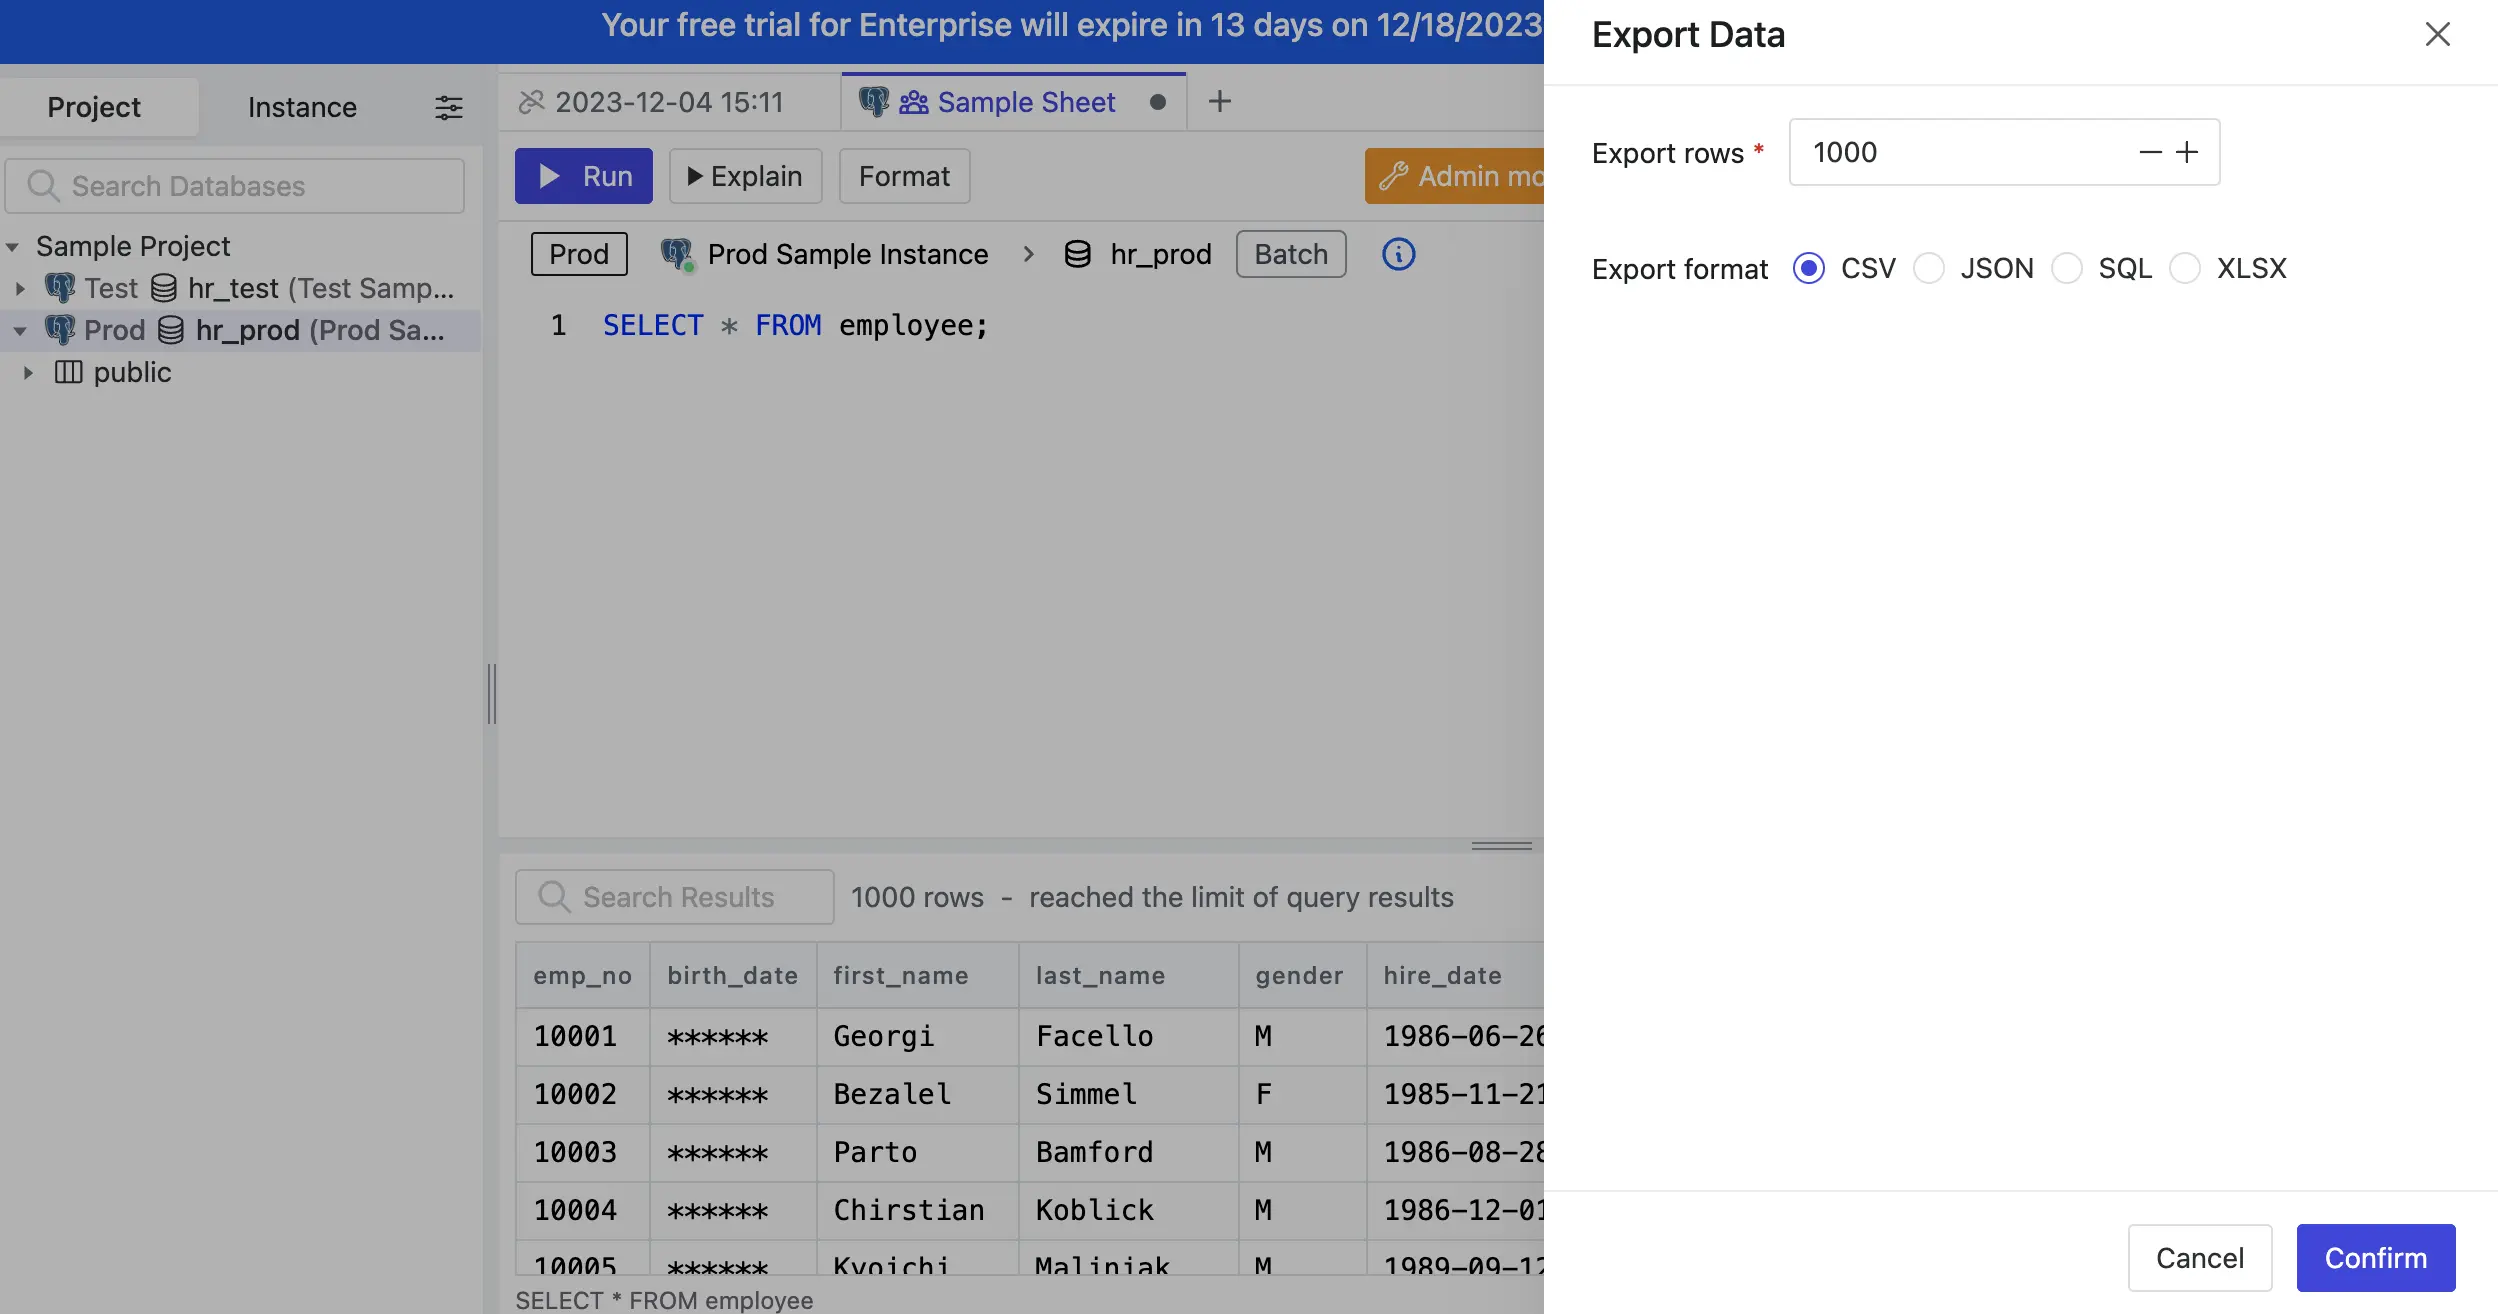Explain the SQL query
Viewport: 2498px width, 1314px height.
[745, 176]
